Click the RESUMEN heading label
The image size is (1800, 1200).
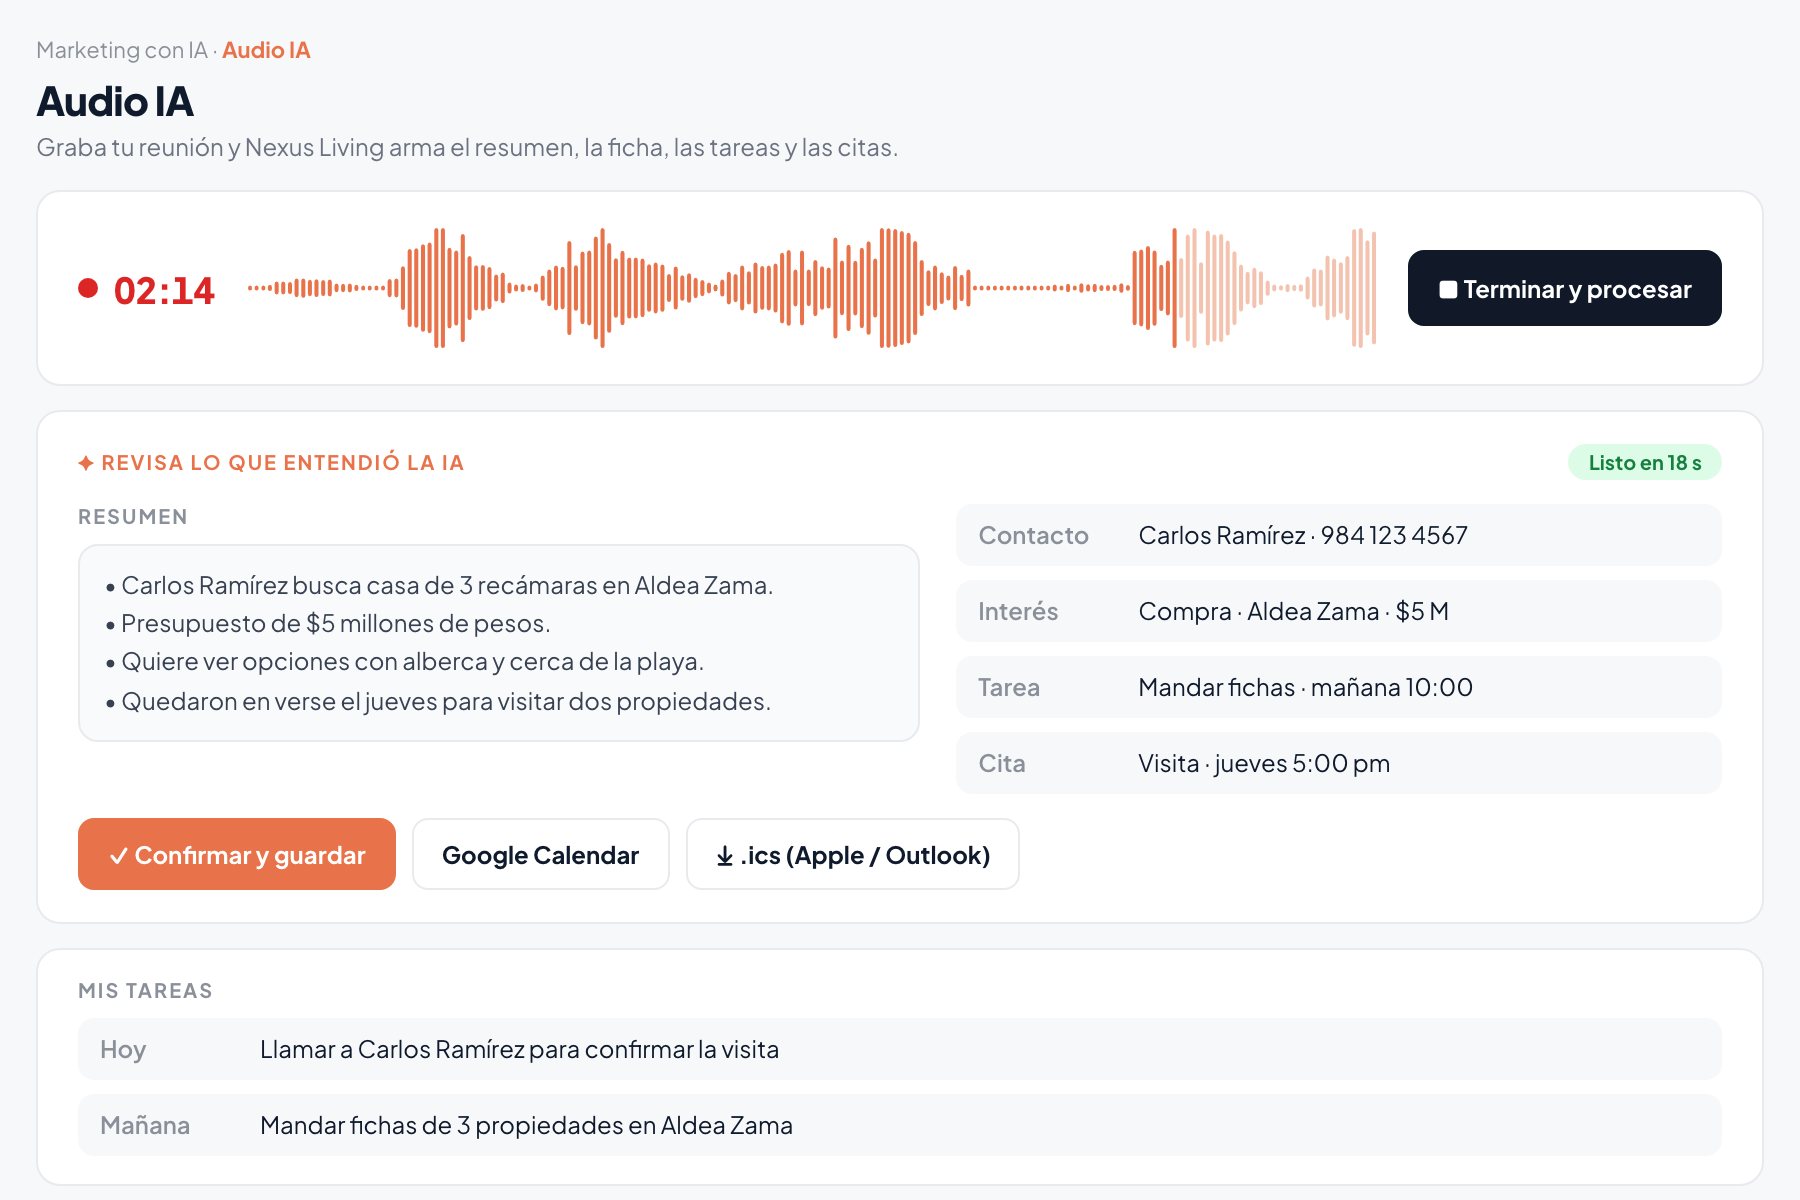tap(133, 517)
